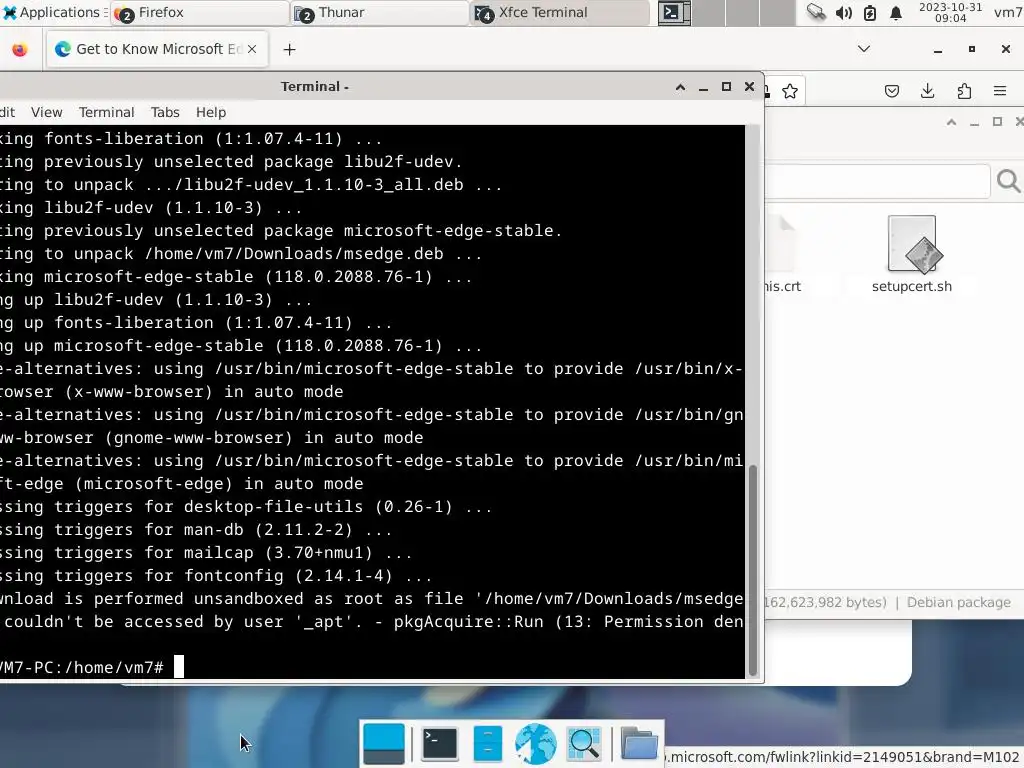Click the battery power tray icon
The height and width of the screenshot is (768, 1024).
(x=870, y=12)
